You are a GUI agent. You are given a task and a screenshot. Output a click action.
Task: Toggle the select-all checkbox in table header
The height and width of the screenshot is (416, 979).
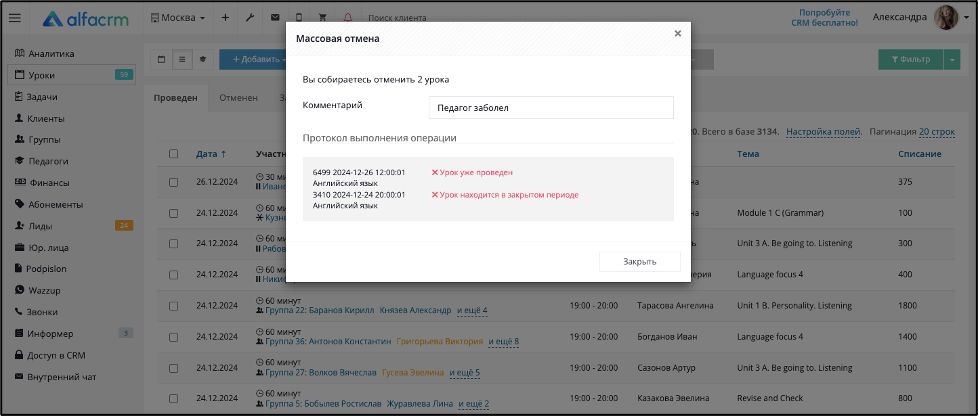click(x=174, y=154)
